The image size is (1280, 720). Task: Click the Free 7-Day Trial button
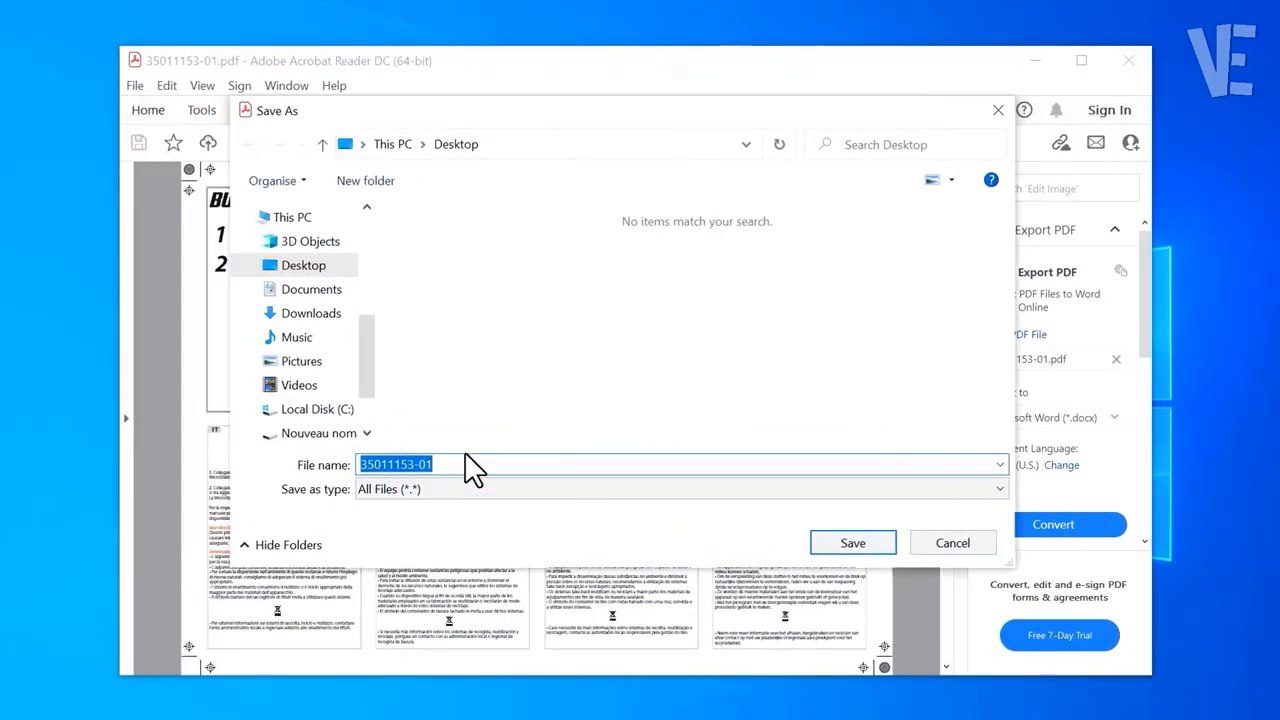point(1059,635)
